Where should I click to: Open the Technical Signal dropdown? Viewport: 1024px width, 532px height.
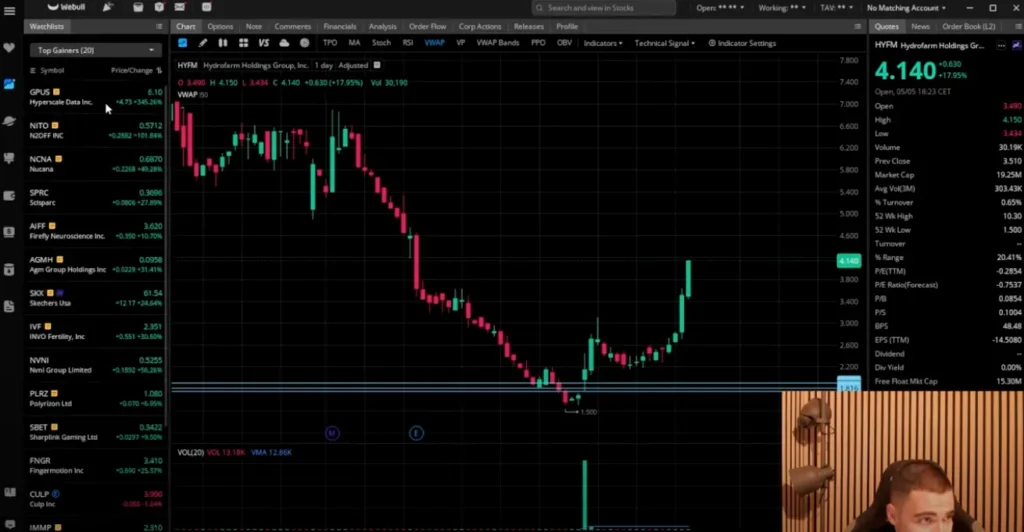tap(665, 43)
